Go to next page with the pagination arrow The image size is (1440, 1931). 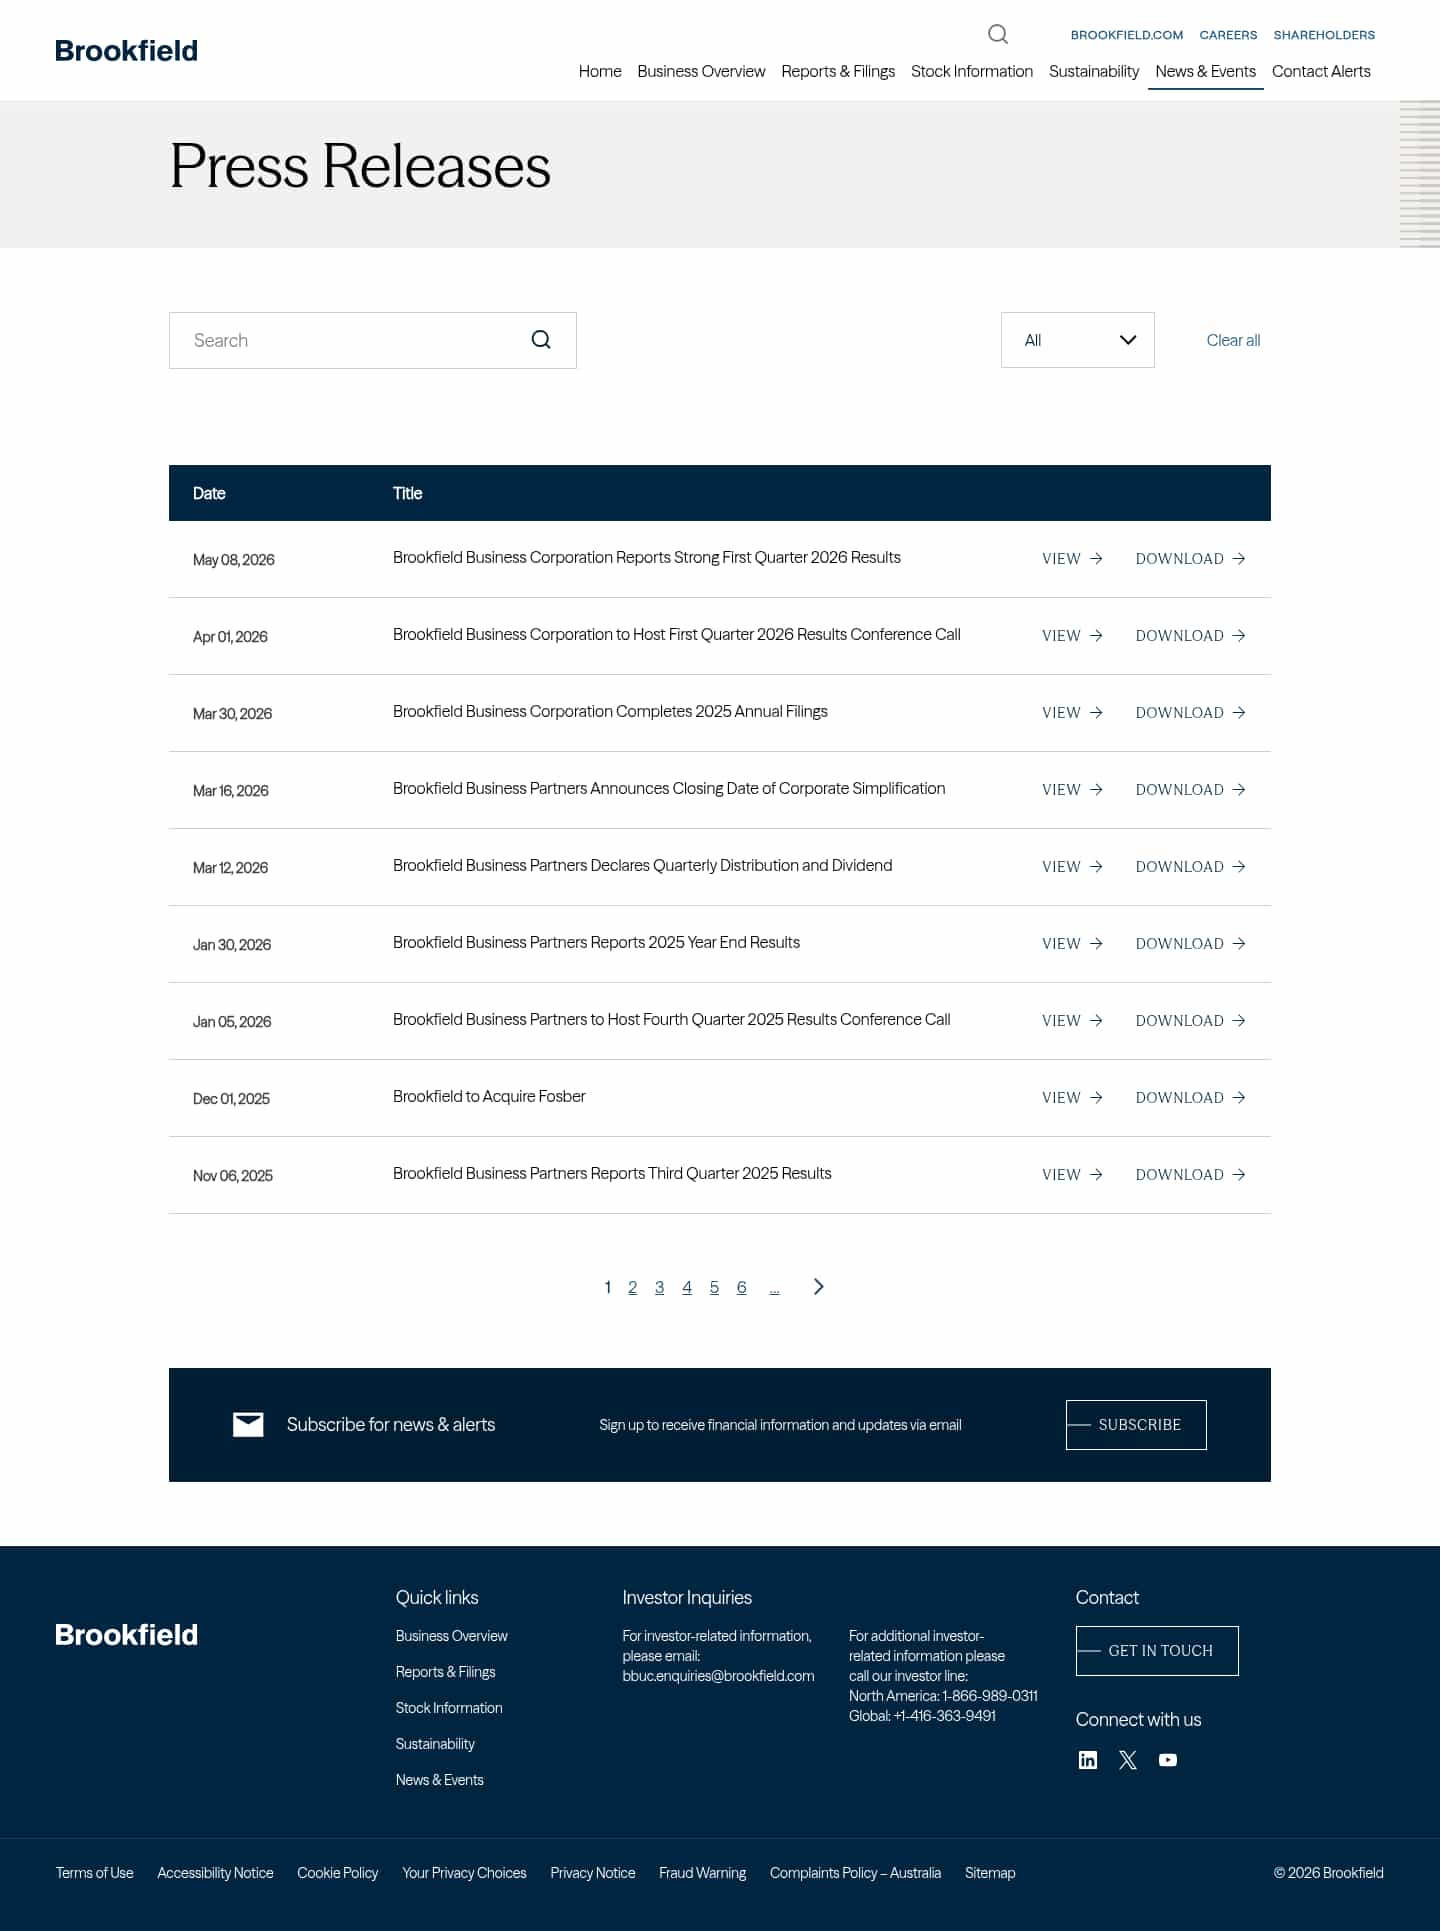point(819,1287)
